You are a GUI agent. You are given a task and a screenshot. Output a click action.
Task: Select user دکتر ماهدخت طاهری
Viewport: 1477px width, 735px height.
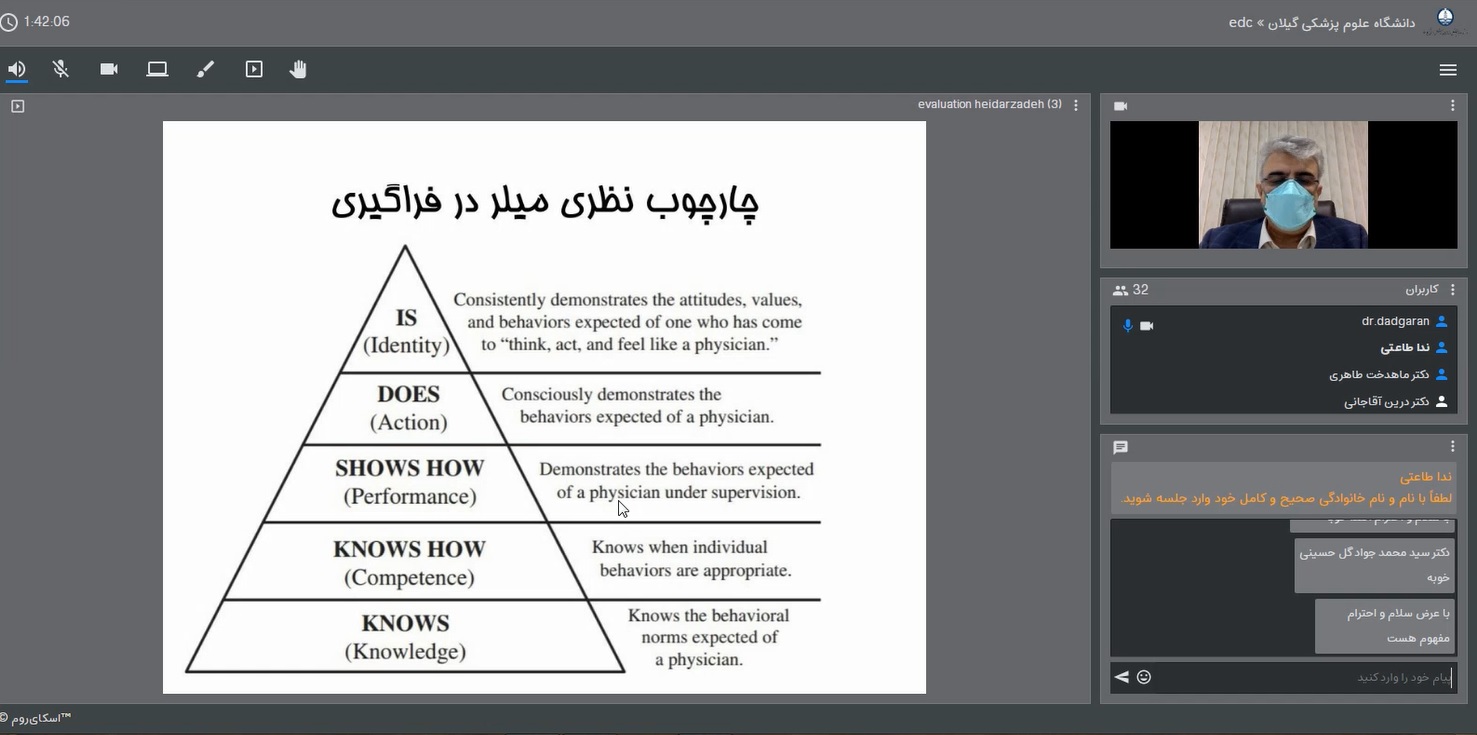point(1378,375)
